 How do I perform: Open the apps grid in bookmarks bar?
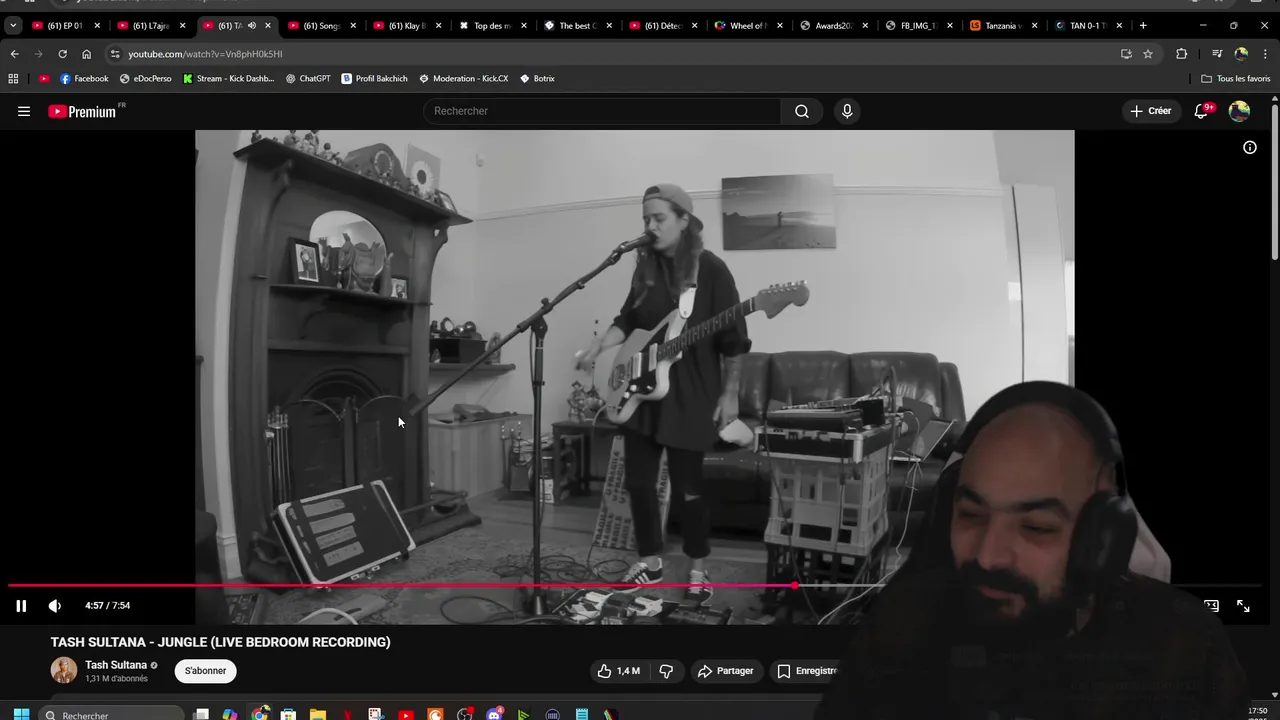tap(13, 78)
